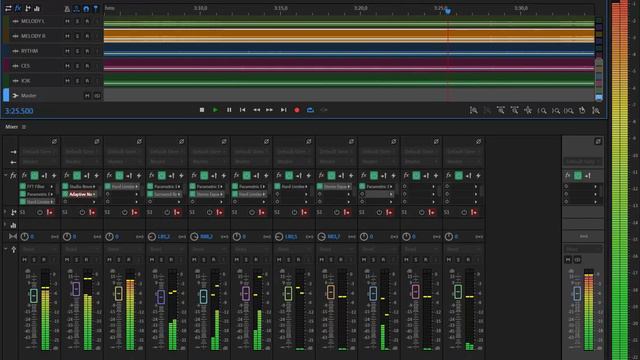
Task: Toggle the mono/stereo sum button on the Master track
Action: click(x=97, y=96)
